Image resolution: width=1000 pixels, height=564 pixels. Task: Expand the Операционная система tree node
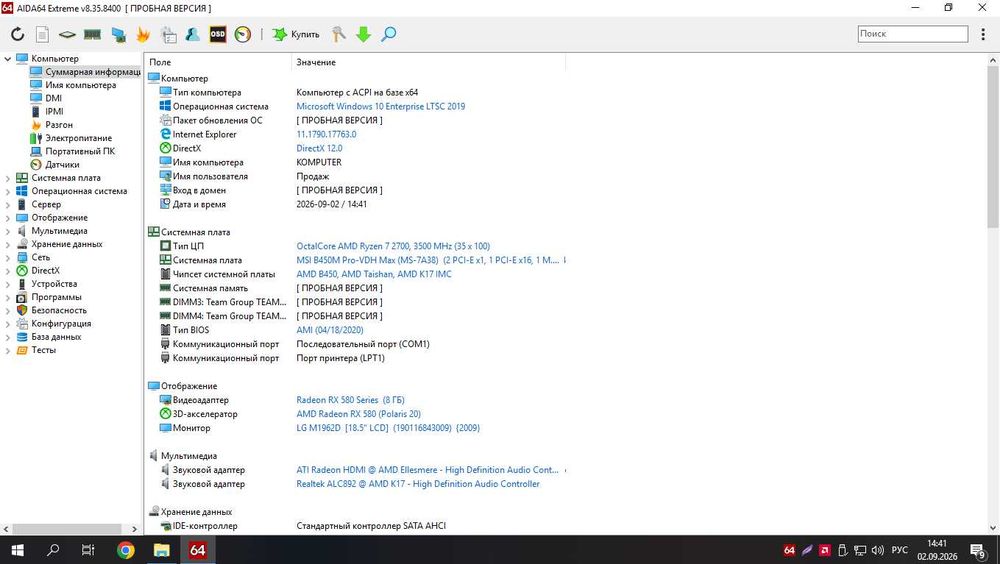[x=8, y=191]
